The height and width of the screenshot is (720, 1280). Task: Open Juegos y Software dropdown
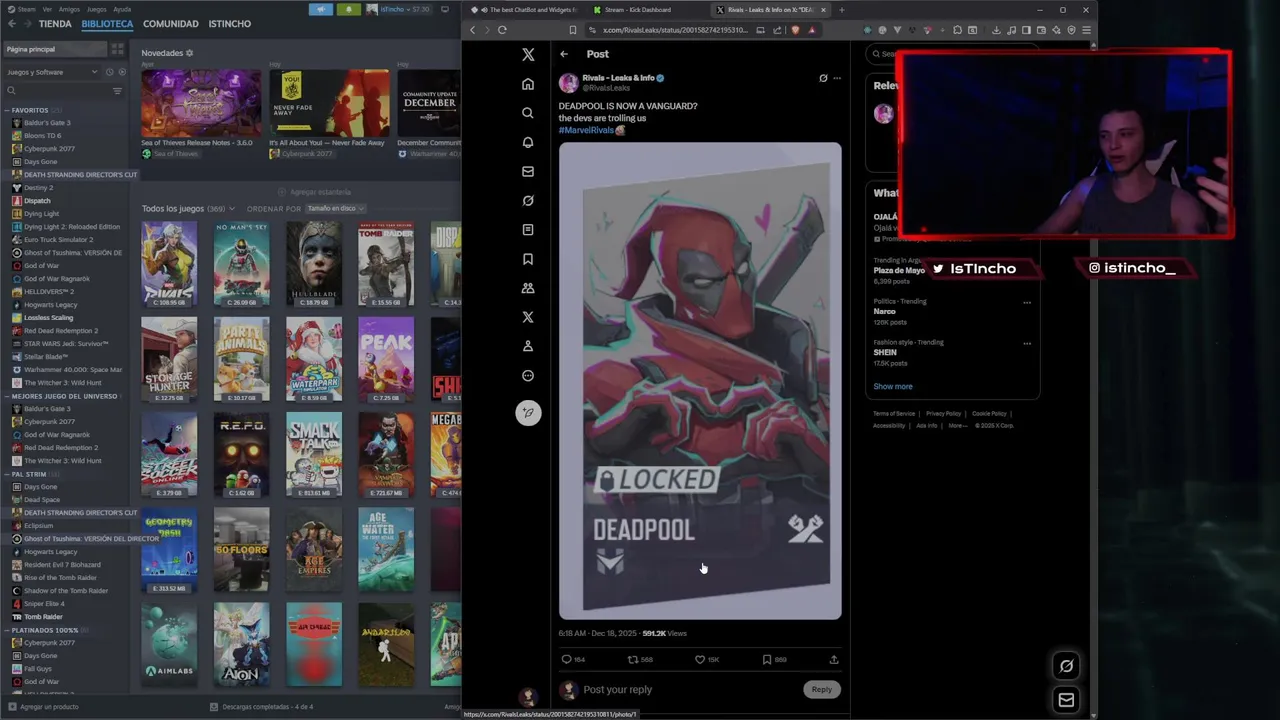click(51, 72)
